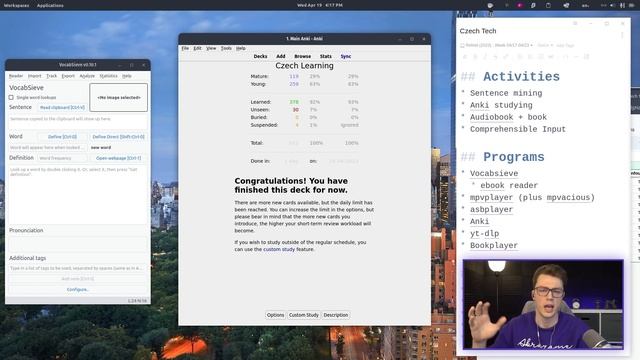This screenshot has width=640, height=360.
Task: Open the Analyze menu in VocabSieve
Action: click(x=87, y=76)
